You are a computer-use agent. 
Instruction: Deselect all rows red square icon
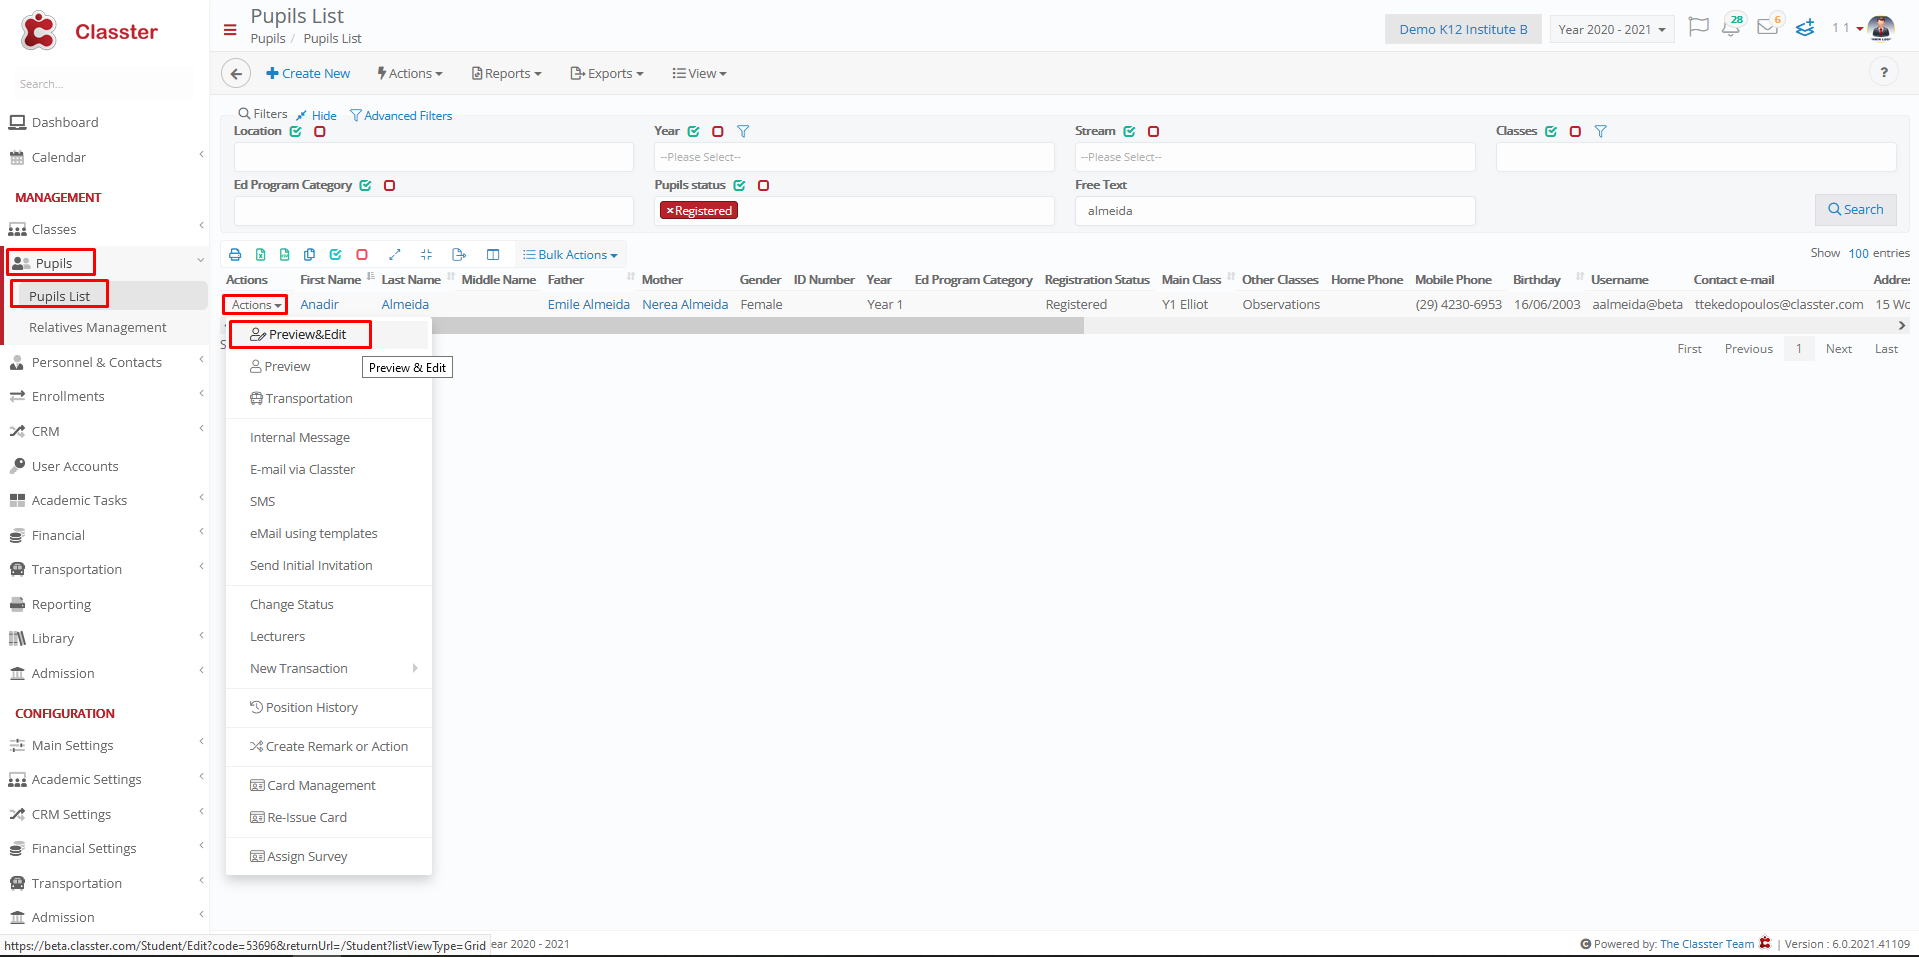362,255
